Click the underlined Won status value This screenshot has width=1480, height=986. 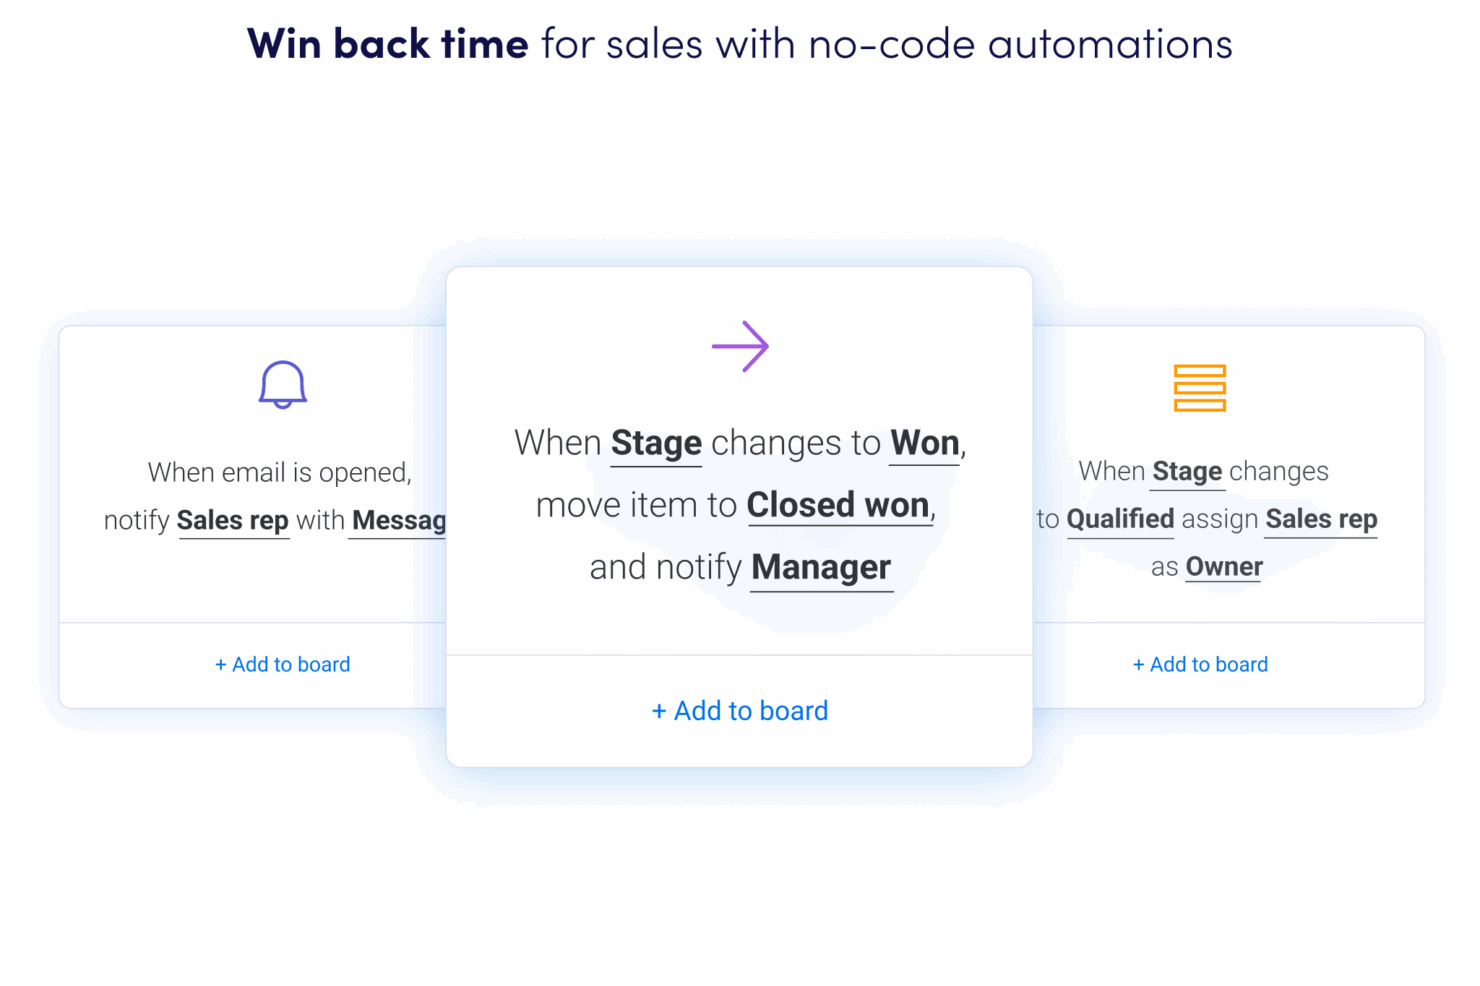pos(925,443)
